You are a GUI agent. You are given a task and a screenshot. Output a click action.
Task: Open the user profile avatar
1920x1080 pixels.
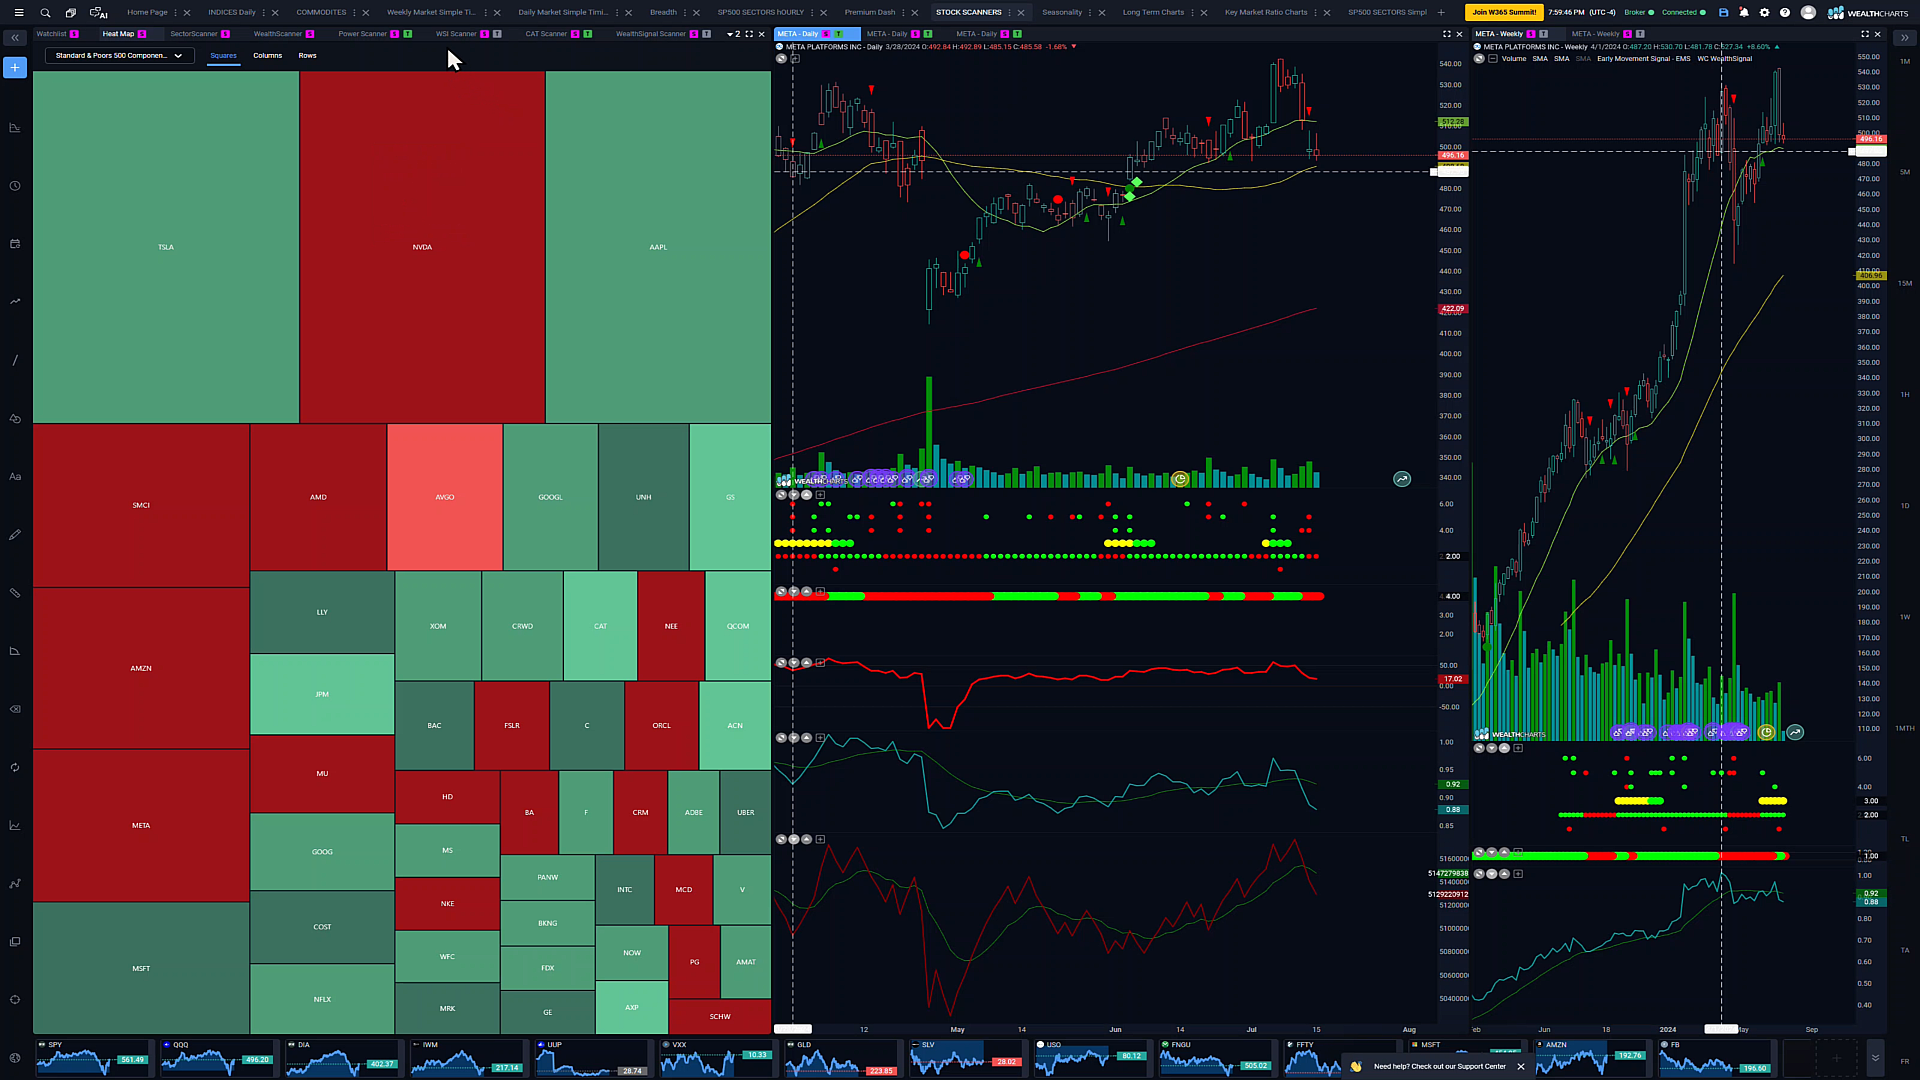pos(1808,12)
